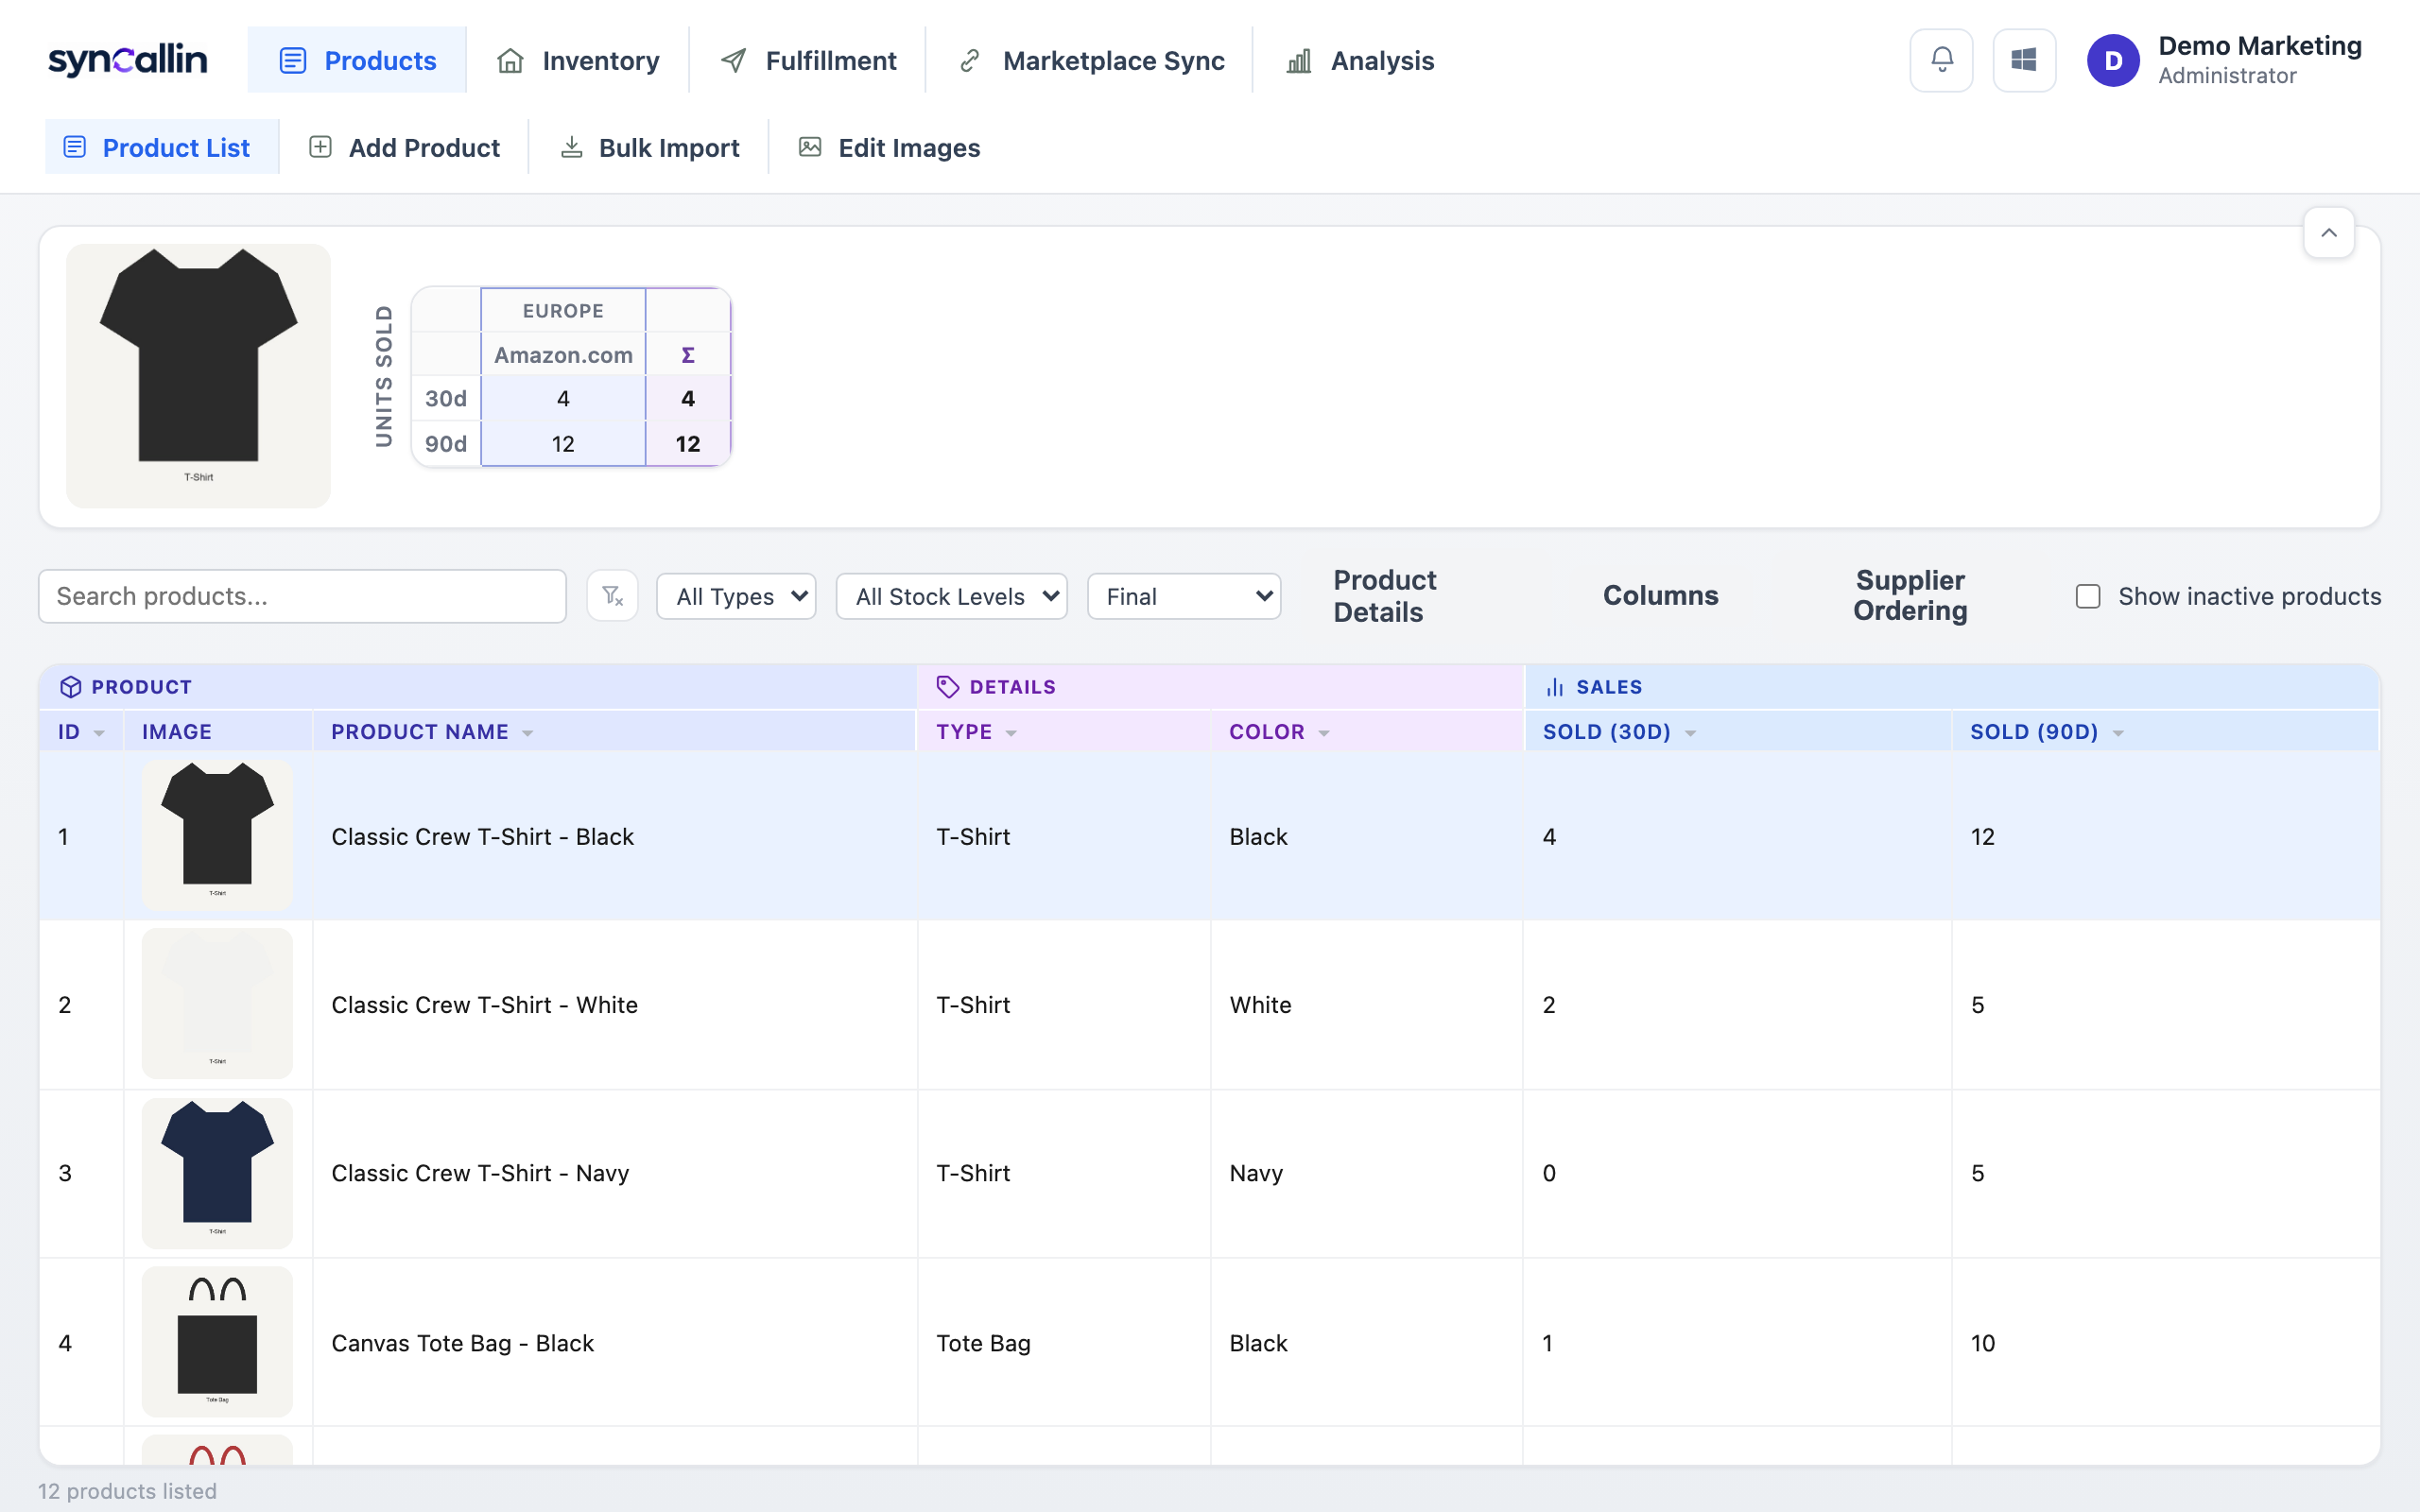The width and height of the screenshot is (2420, 1512).
Task: Open Product Name column sort arrow
Action: [528, 733]
